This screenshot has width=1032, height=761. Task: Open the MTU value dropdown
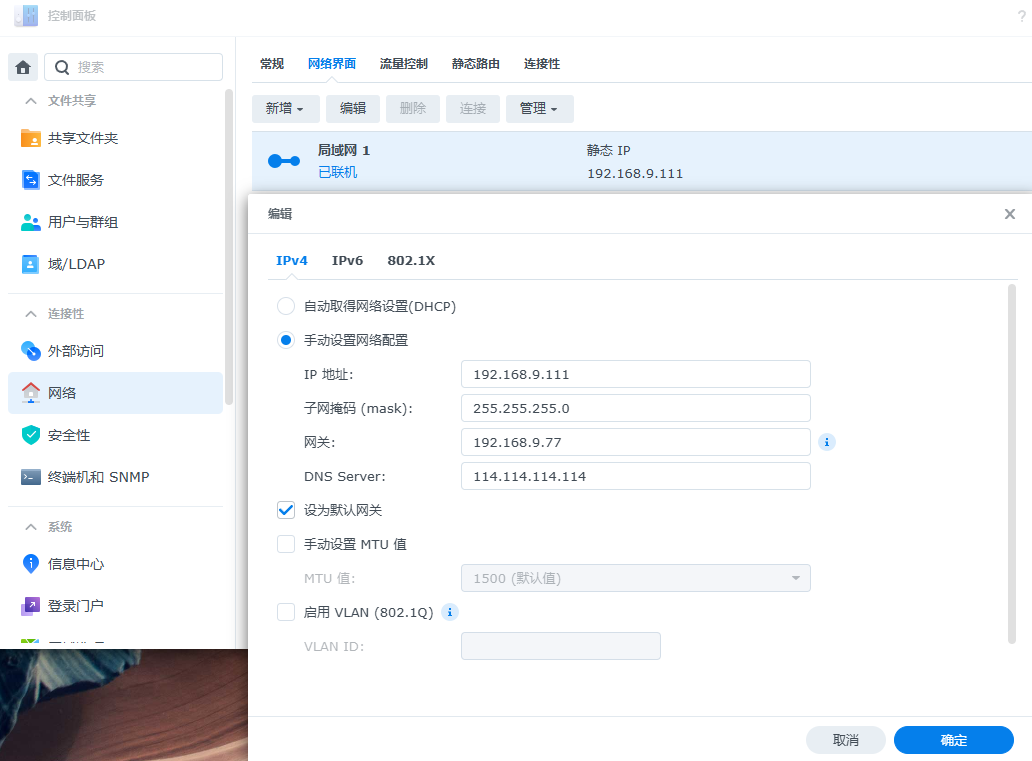pyautogui.click(x=636, y=578)
